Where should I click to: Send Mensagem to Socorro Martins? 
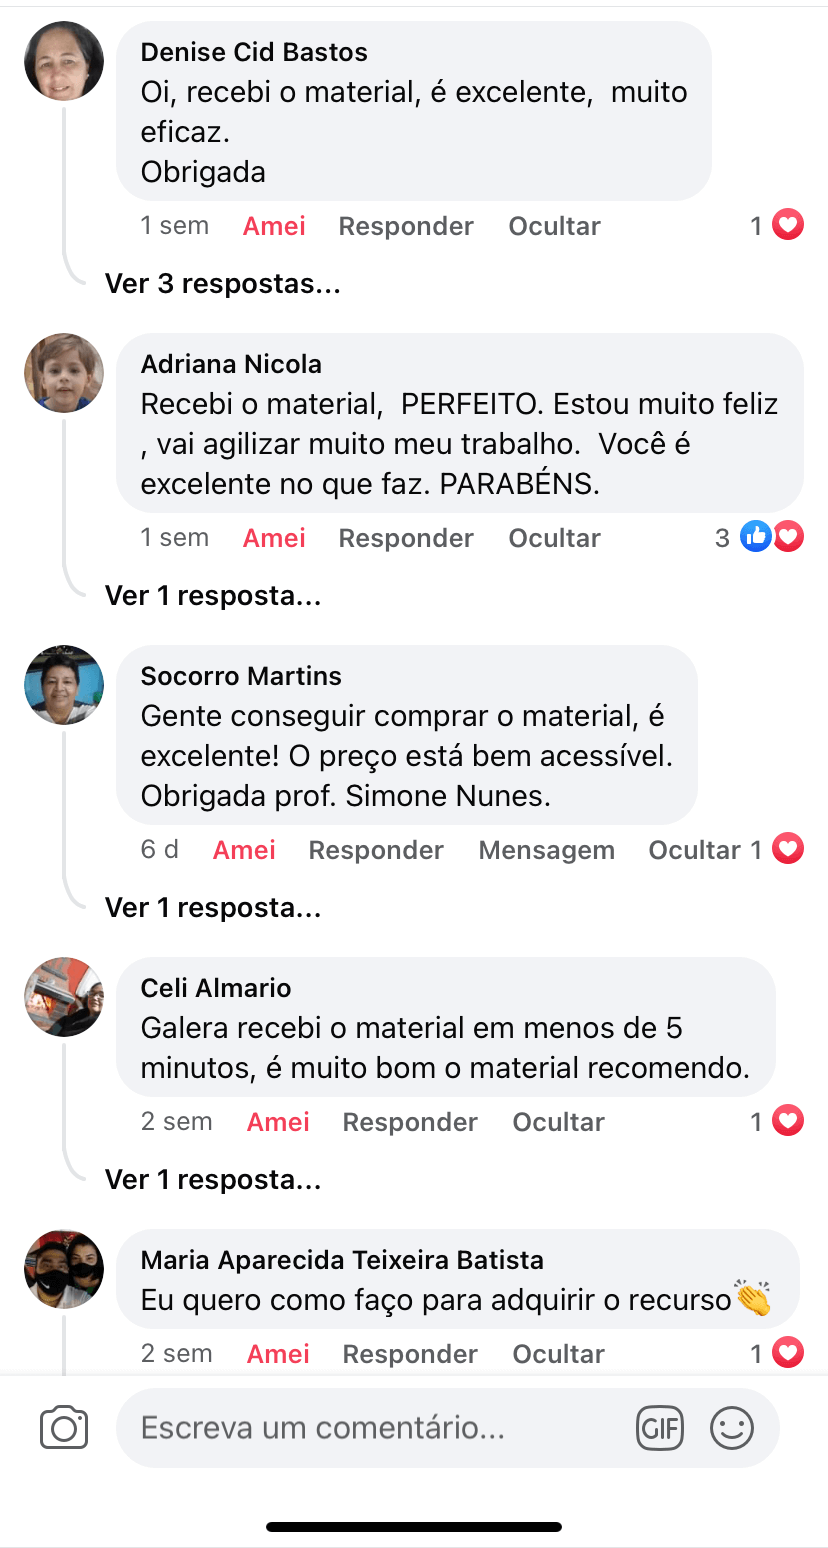coord(546,850)
